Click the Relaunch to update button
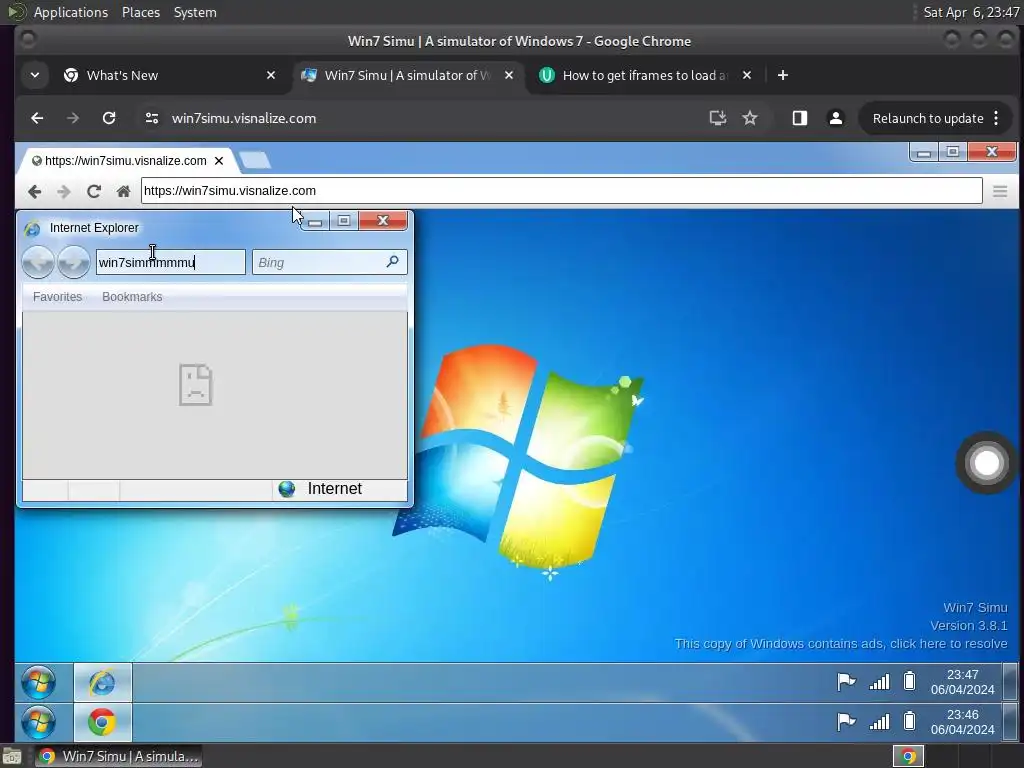 927,118
